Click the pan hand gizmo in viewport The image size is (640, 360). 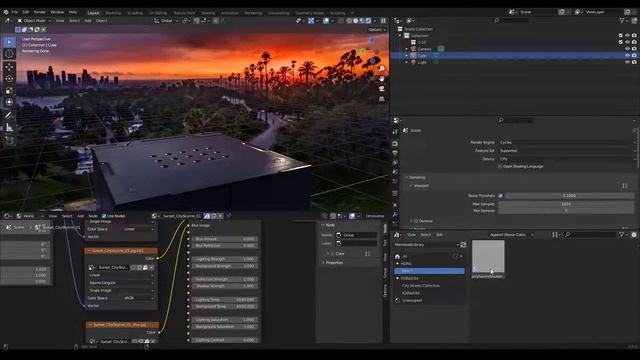[382, 79]
